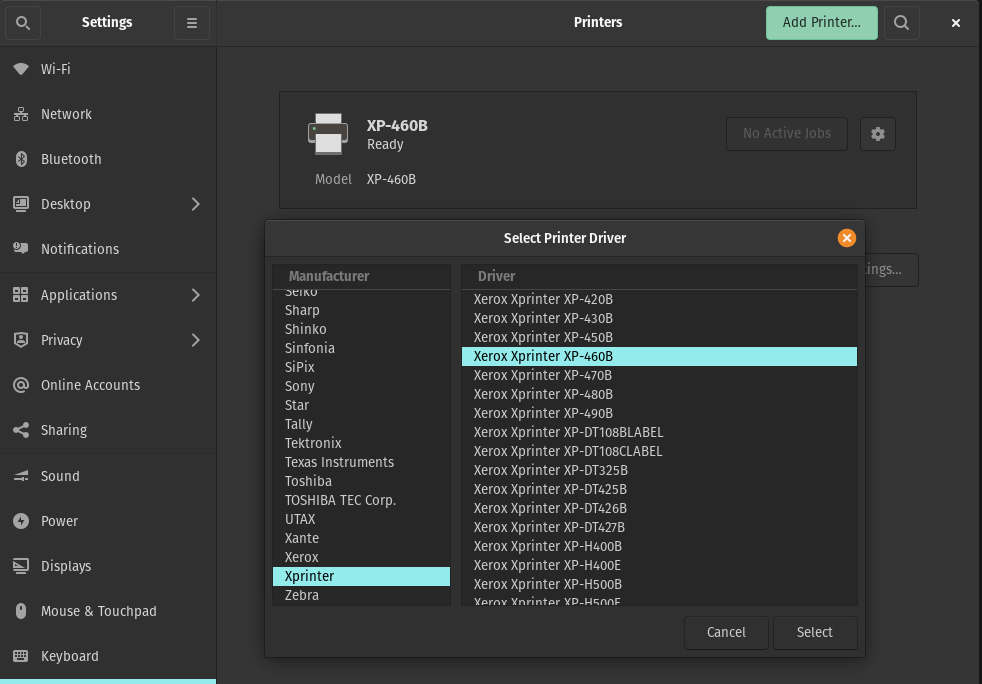Screen dimensions: 982x684
Task: Expand the Applications submenu chevron
Action: (x=195, y=295)
